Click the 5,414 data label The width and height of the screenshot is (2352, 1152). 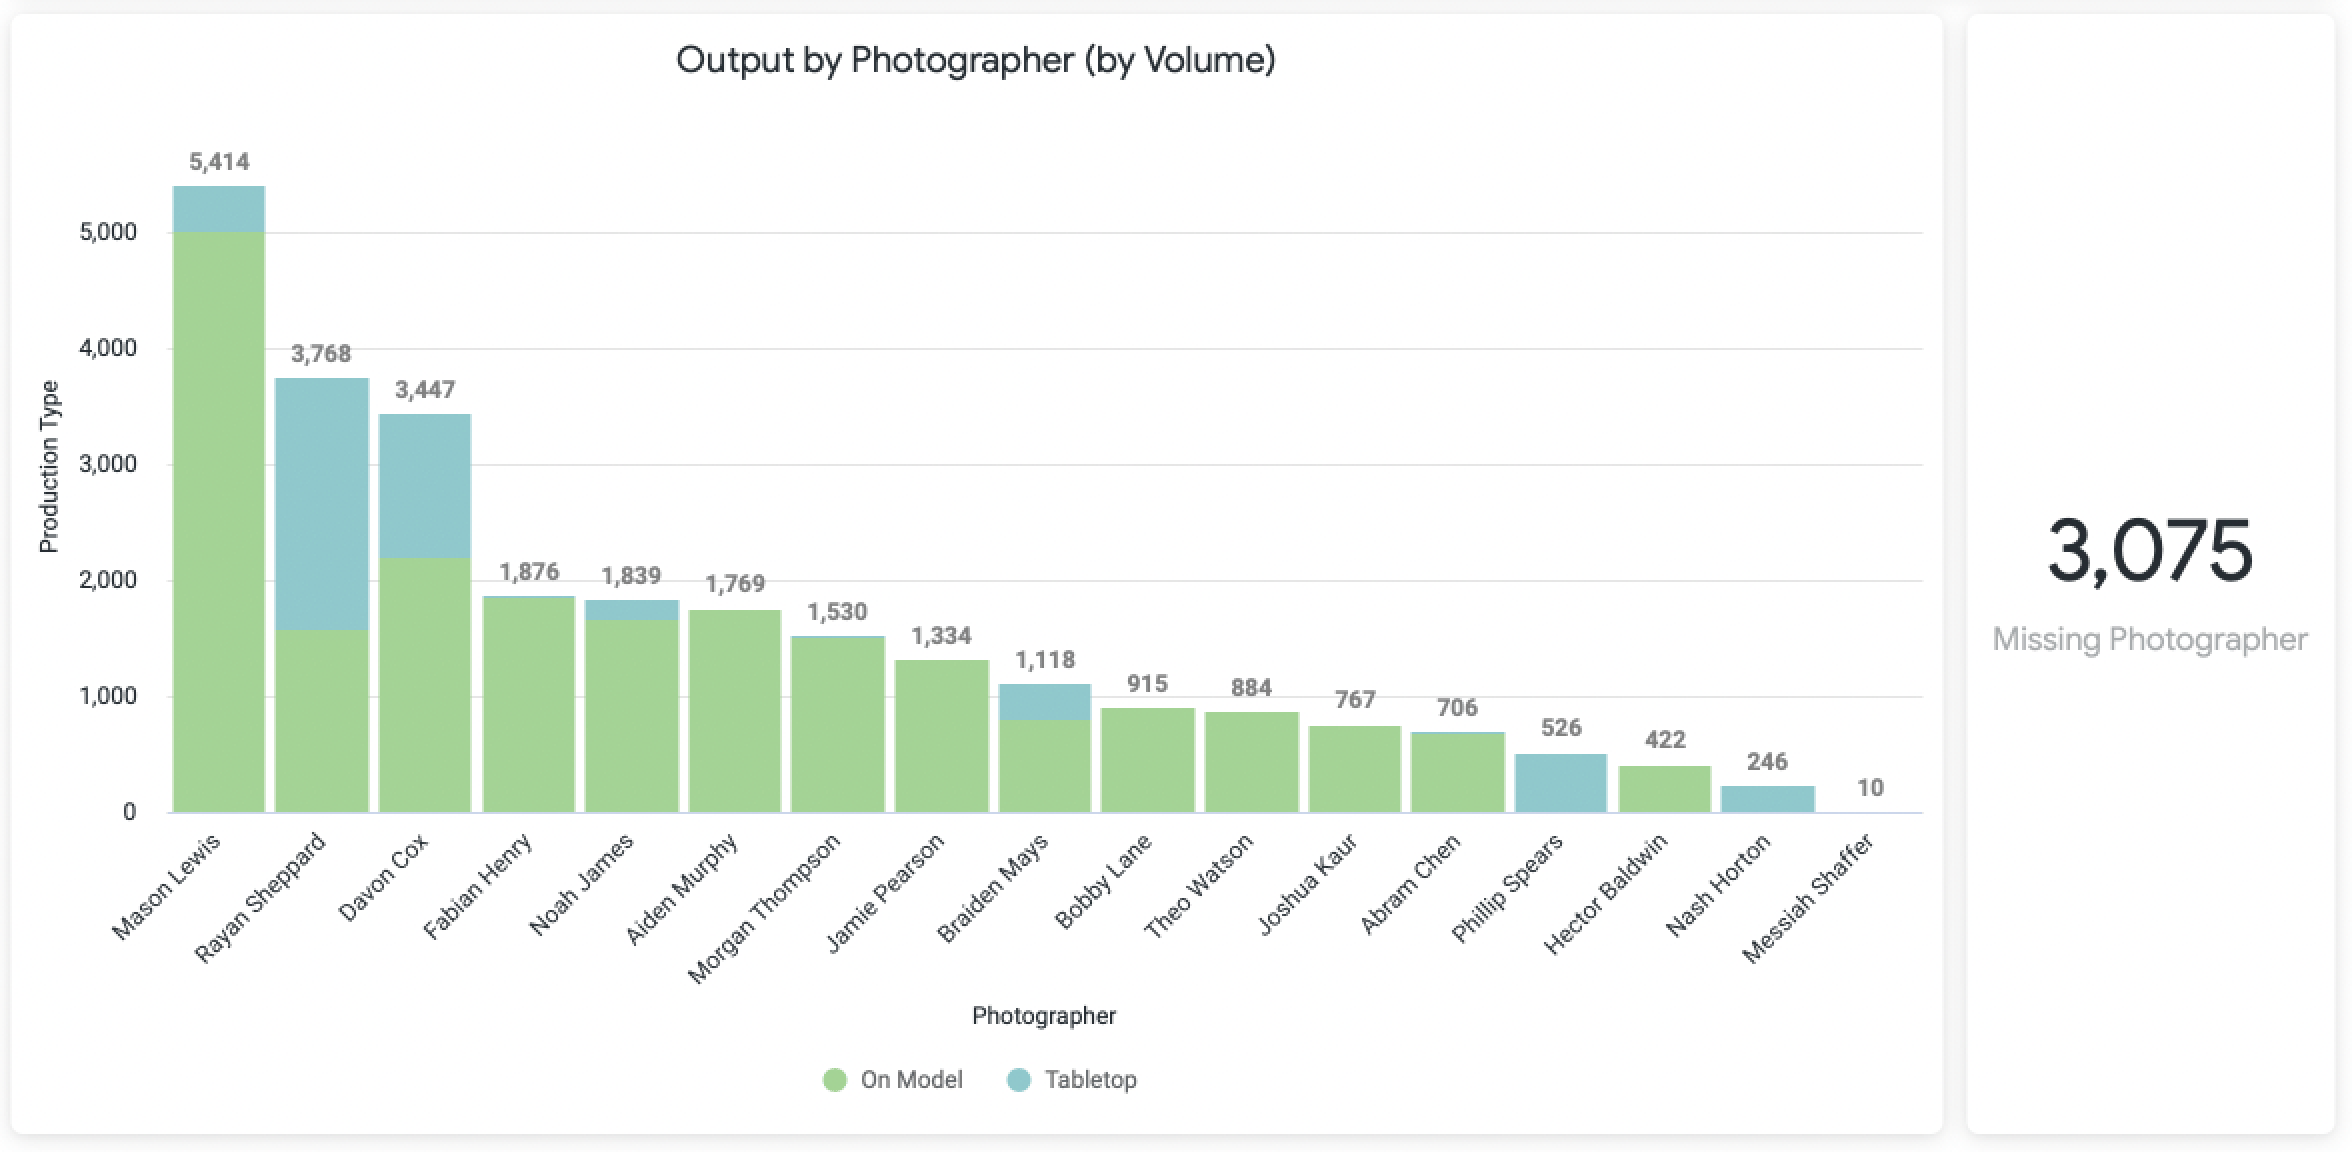click(219, 162)
